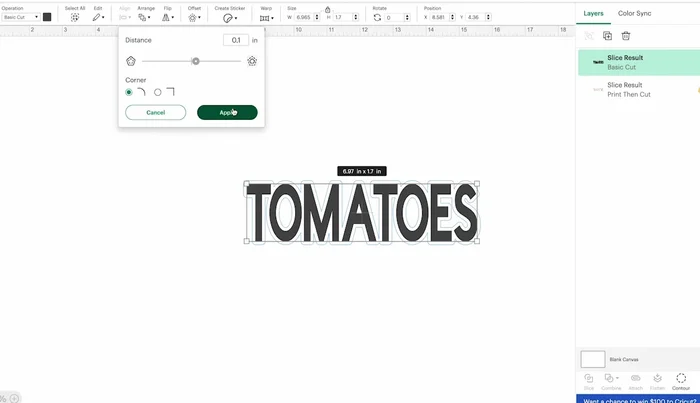The image size is (700, 403).
Task: Toggle the size aspect ratio lock
Action: [x=327, y=9]
